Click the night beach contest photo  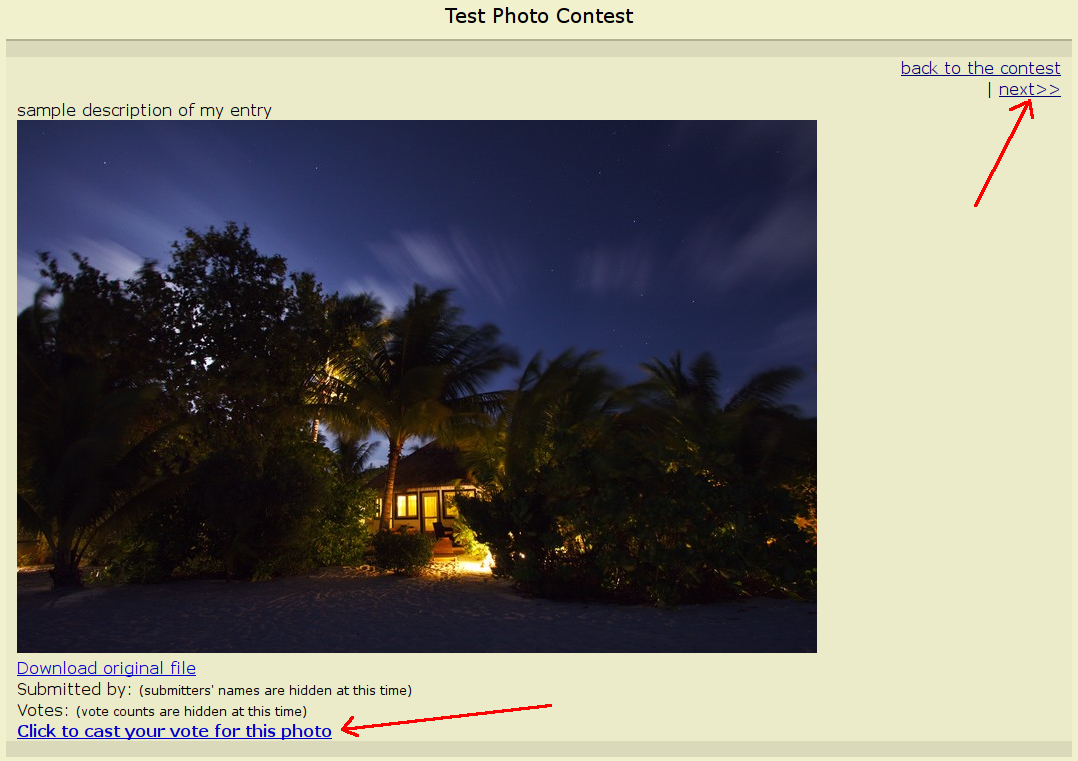click(417, 386)
